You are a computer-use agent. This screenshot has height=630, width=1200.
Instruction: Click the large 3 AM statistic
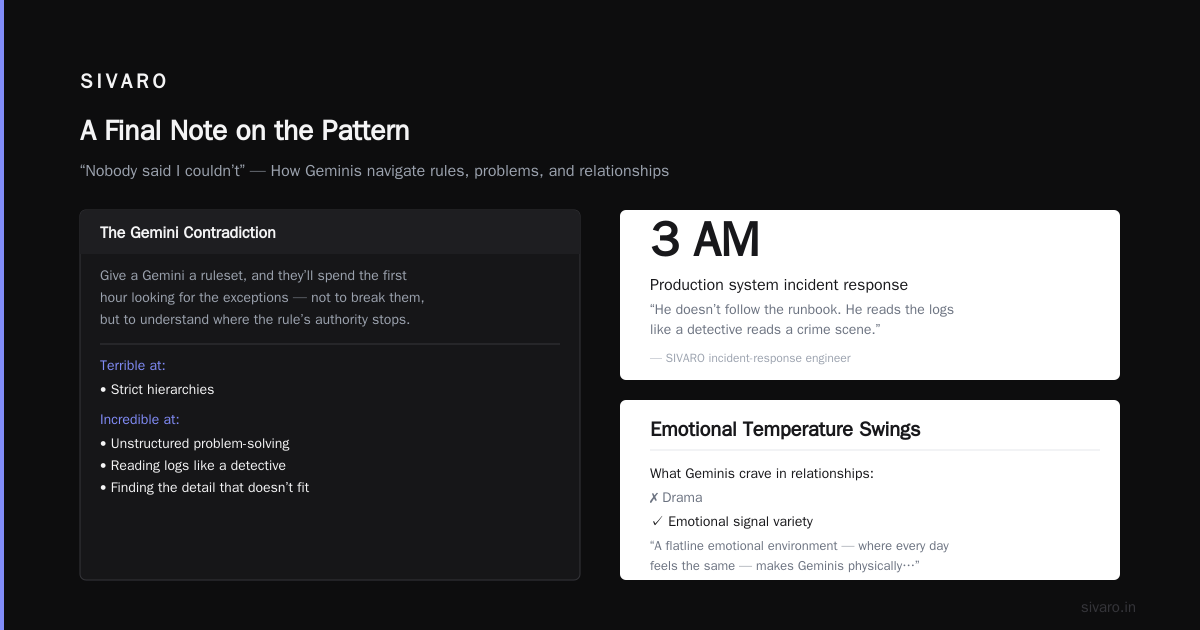point(705,240)
